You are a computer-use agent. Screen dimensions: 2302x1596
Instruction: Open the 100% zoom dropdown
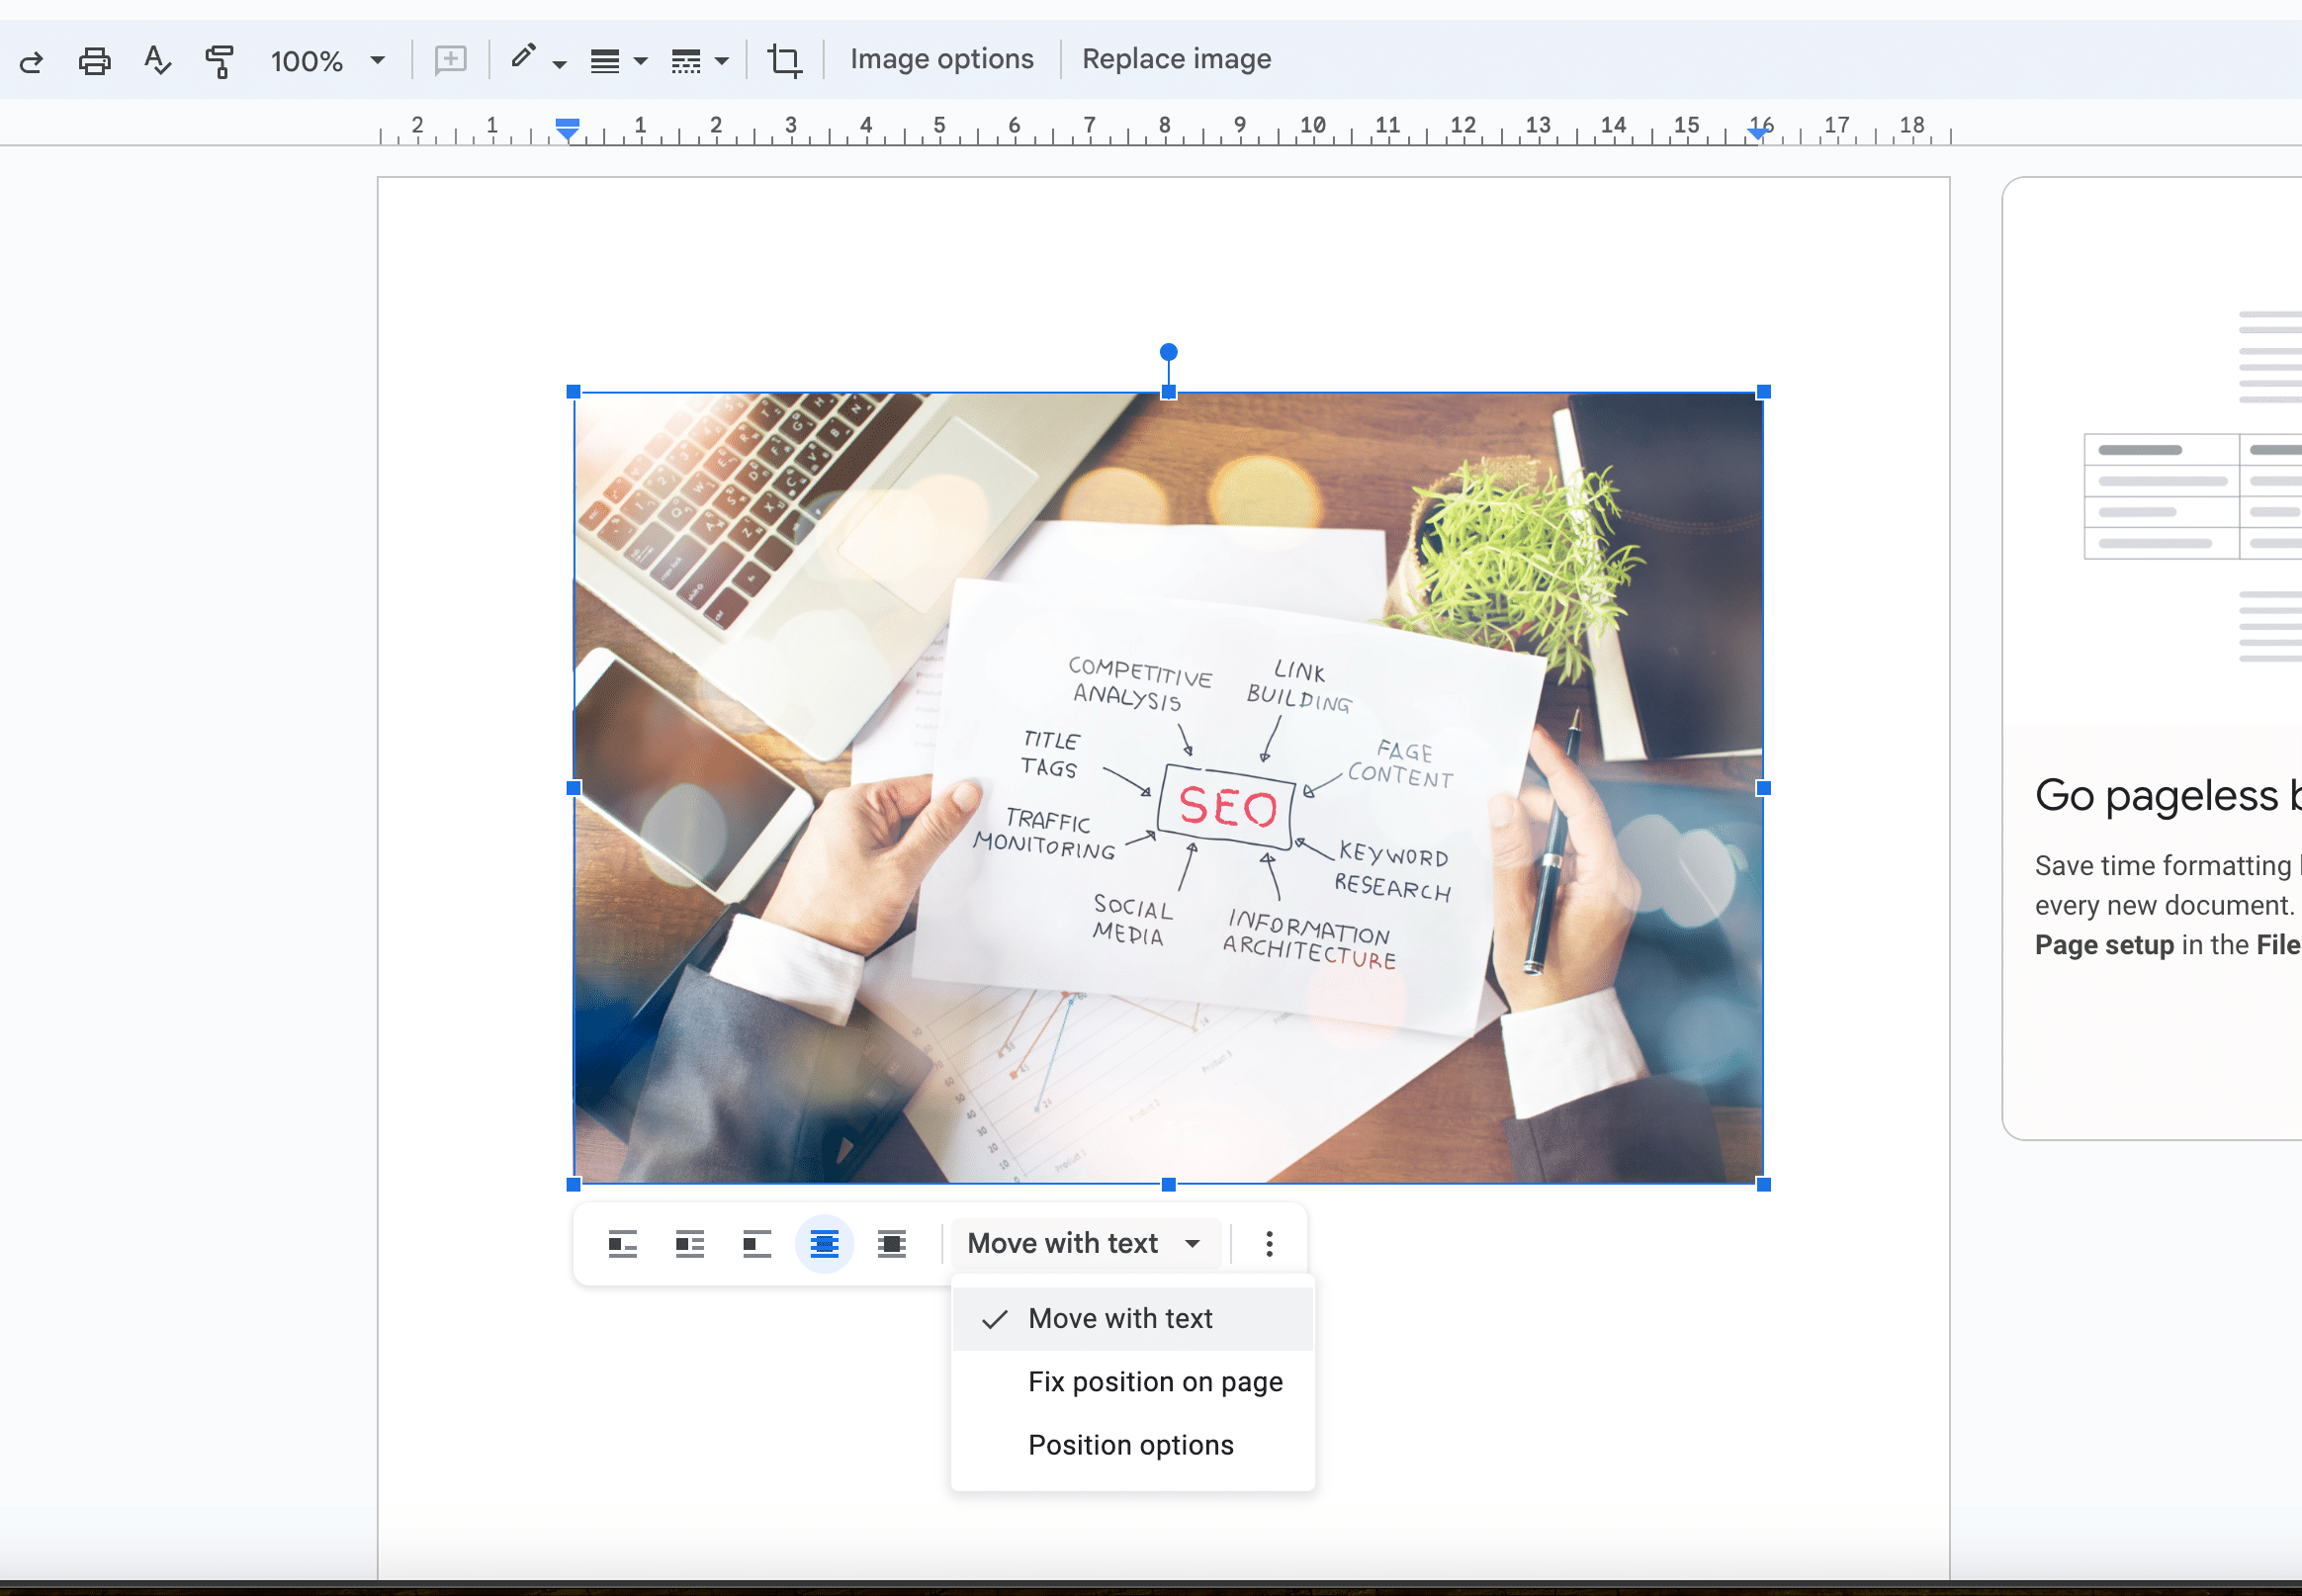(x=326, y=61)
